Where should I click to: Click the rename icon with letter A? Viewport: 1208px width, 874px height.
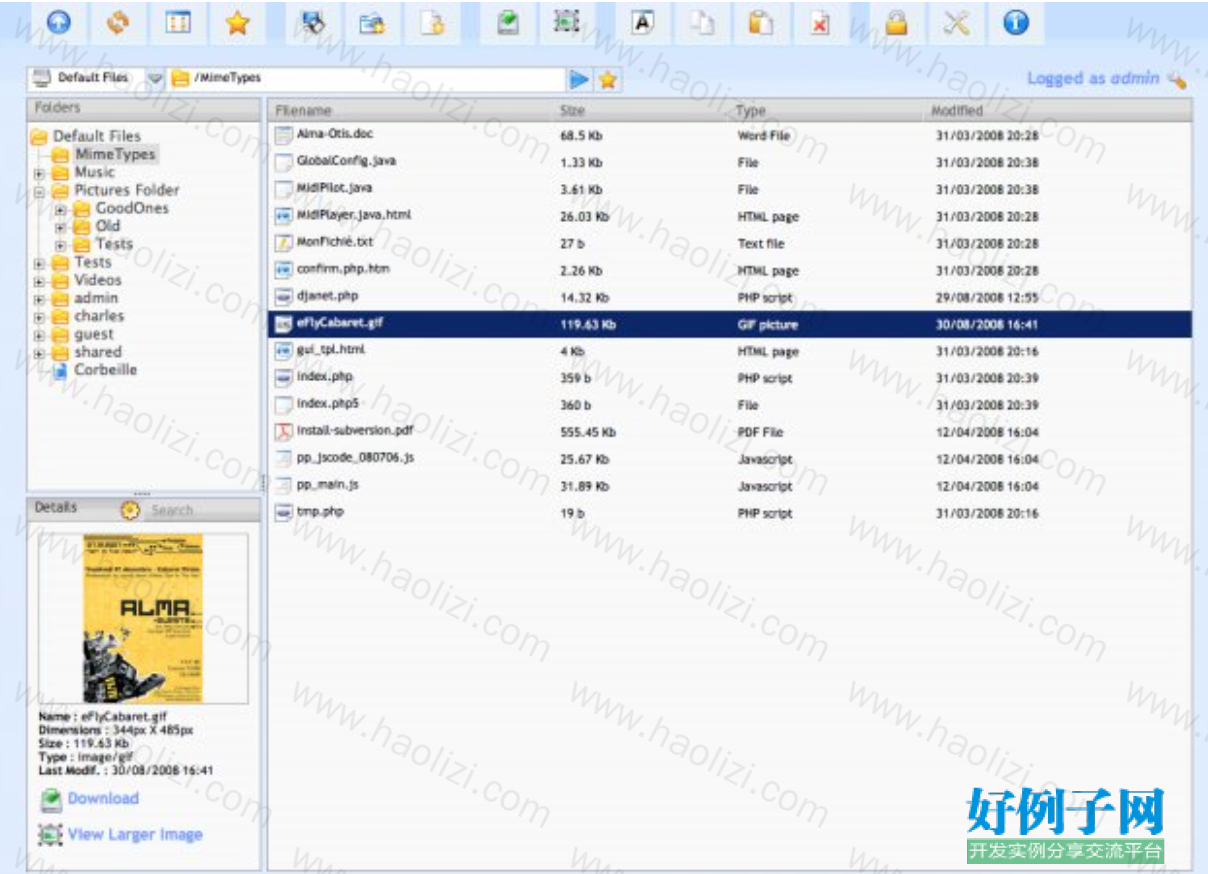(x=643, y=23)
